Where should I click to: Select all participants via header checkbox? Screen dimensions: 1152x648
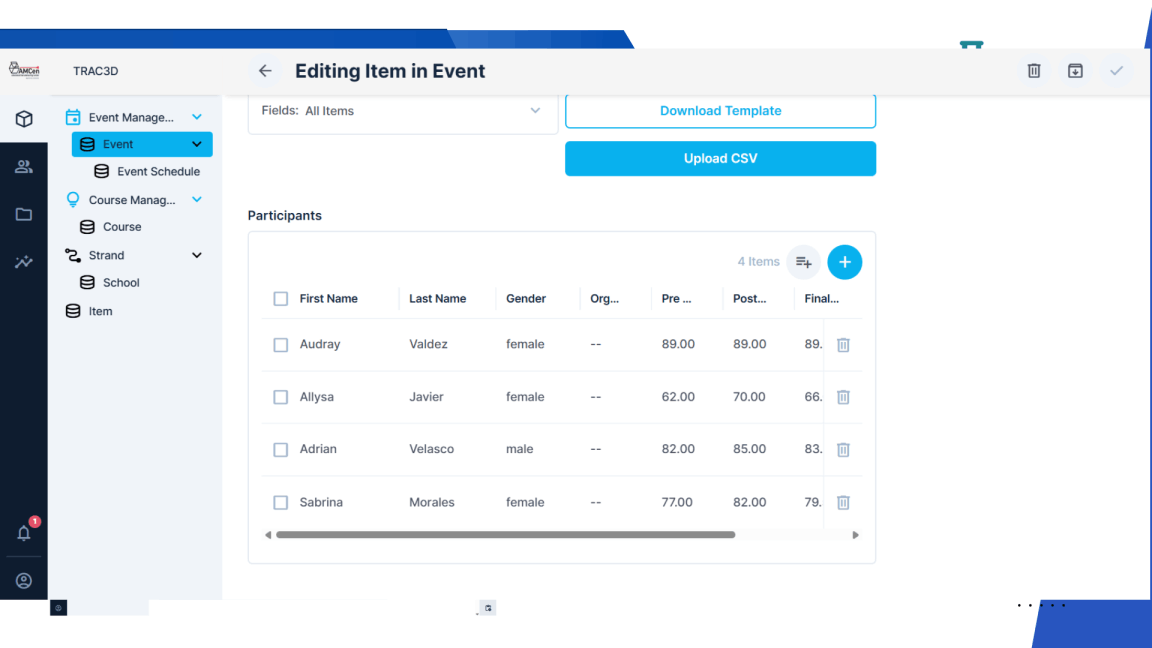pos(280,298)
